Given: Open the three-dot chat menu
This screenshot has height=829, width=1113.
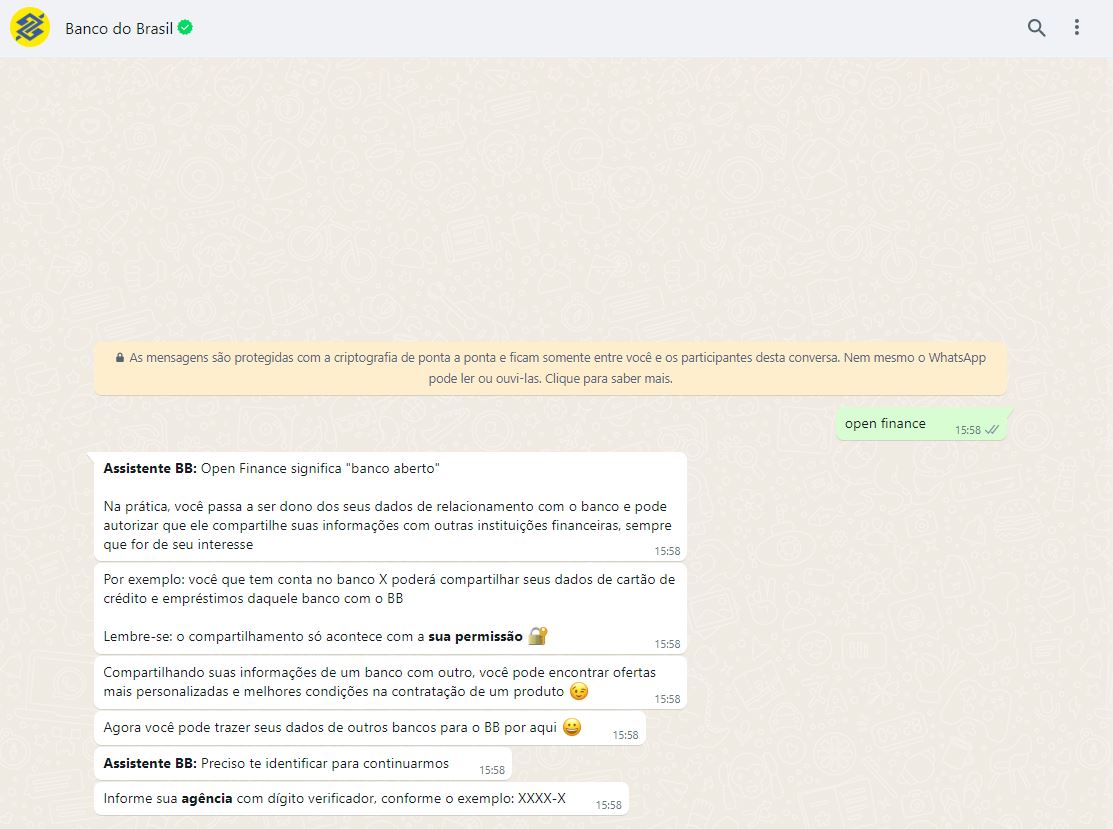Looking at the screenshot, I should pos(1077,28).
